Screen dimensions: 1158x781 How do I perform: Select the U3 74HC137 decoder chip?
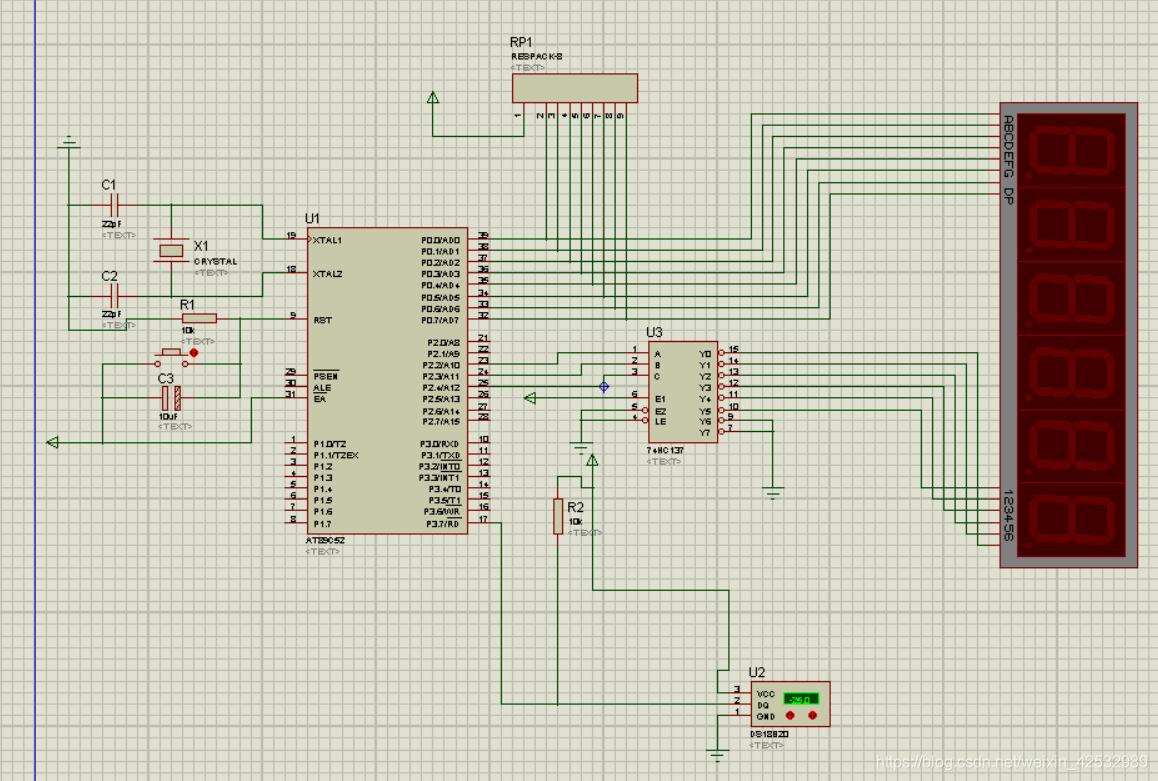682,392
